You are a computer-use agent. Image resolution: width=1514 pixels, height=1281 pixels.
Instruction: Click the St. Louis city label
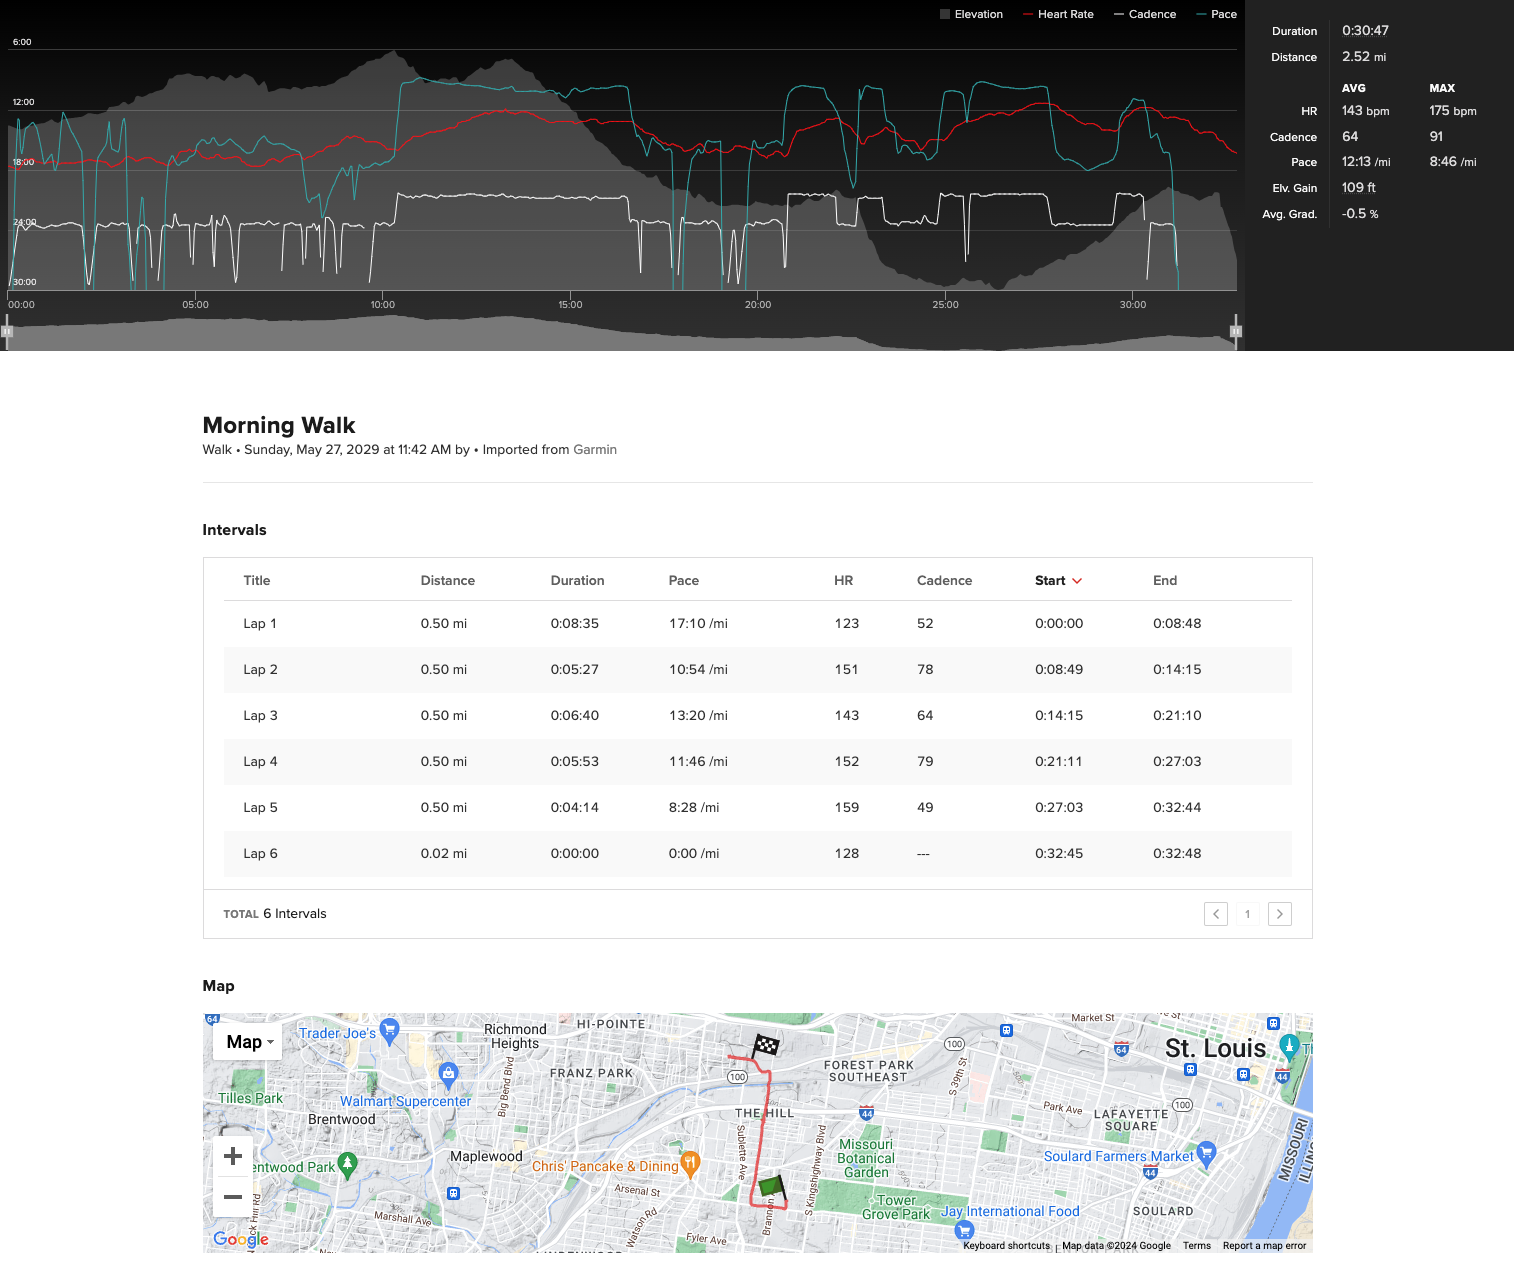1215,1048
